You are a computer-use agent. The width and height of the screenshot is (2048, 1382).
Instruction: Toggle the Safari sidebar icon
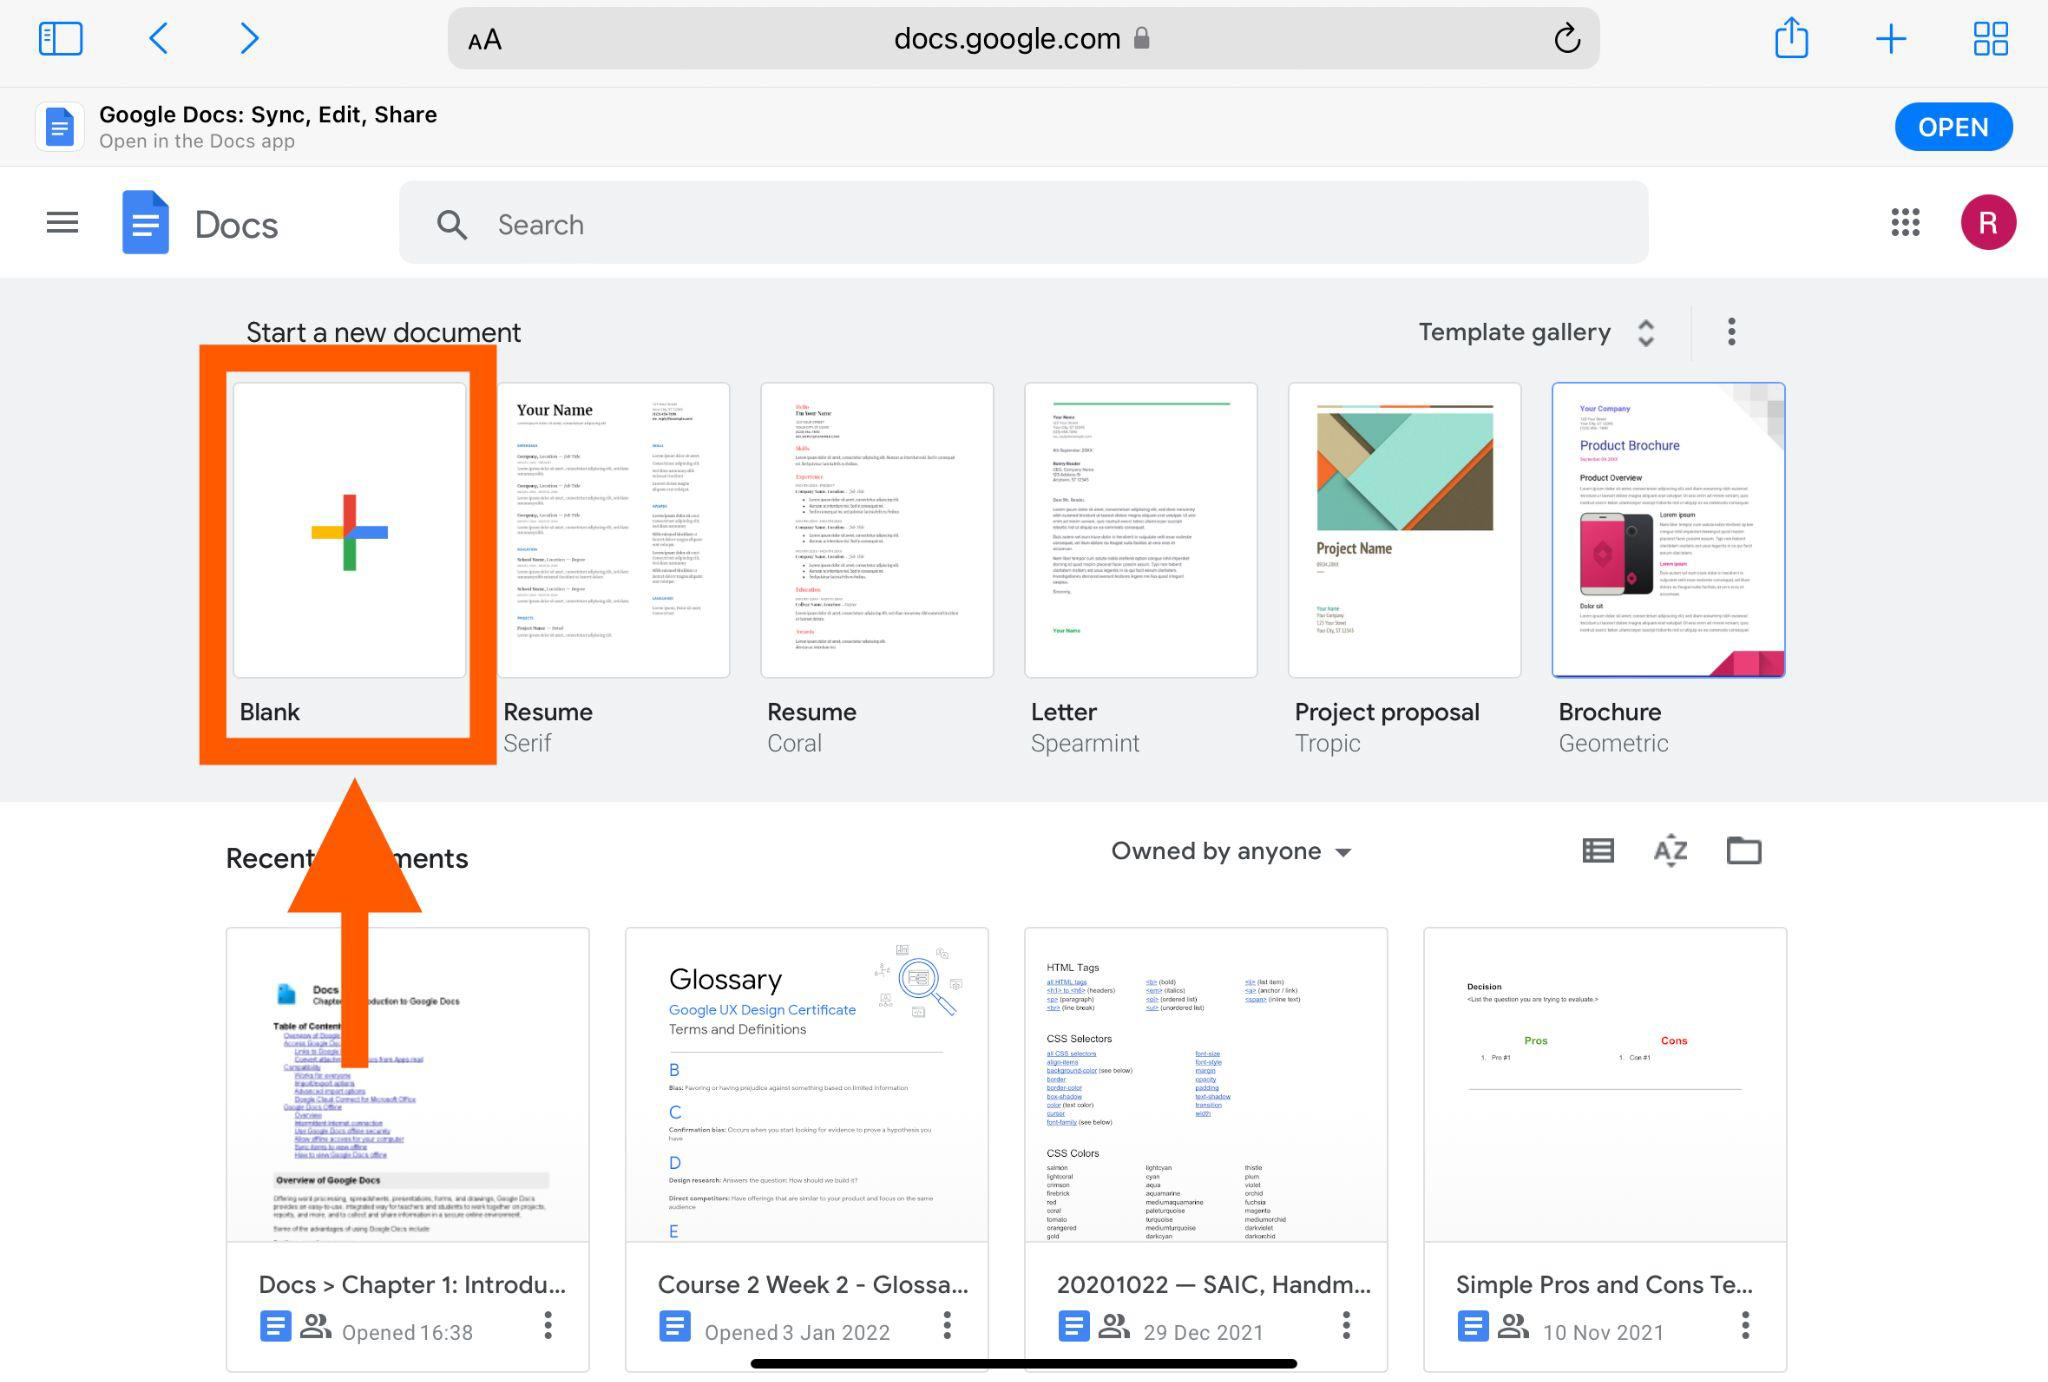click(60, 39)
